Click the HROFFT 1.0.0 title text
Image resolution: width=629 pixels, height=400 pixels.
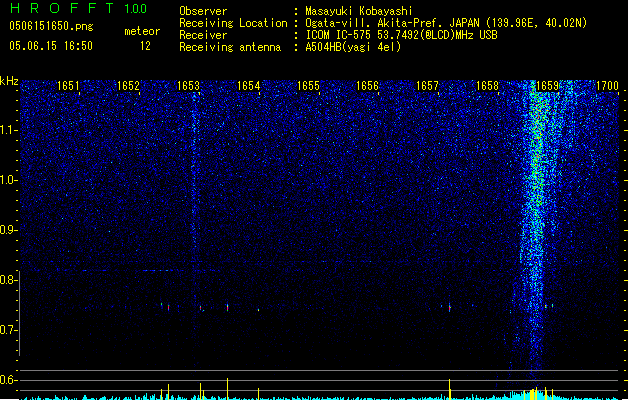point(78,8)
